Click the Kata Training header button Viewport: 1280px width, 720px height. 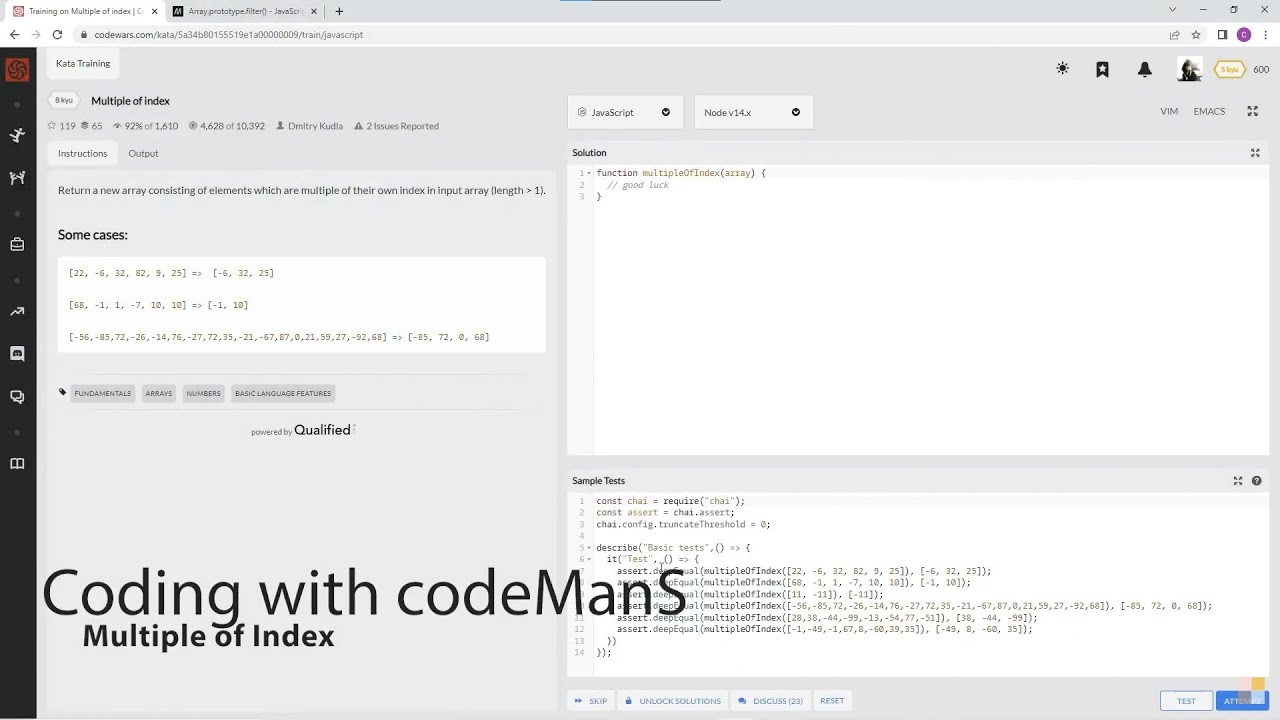(x=83, y=63)
